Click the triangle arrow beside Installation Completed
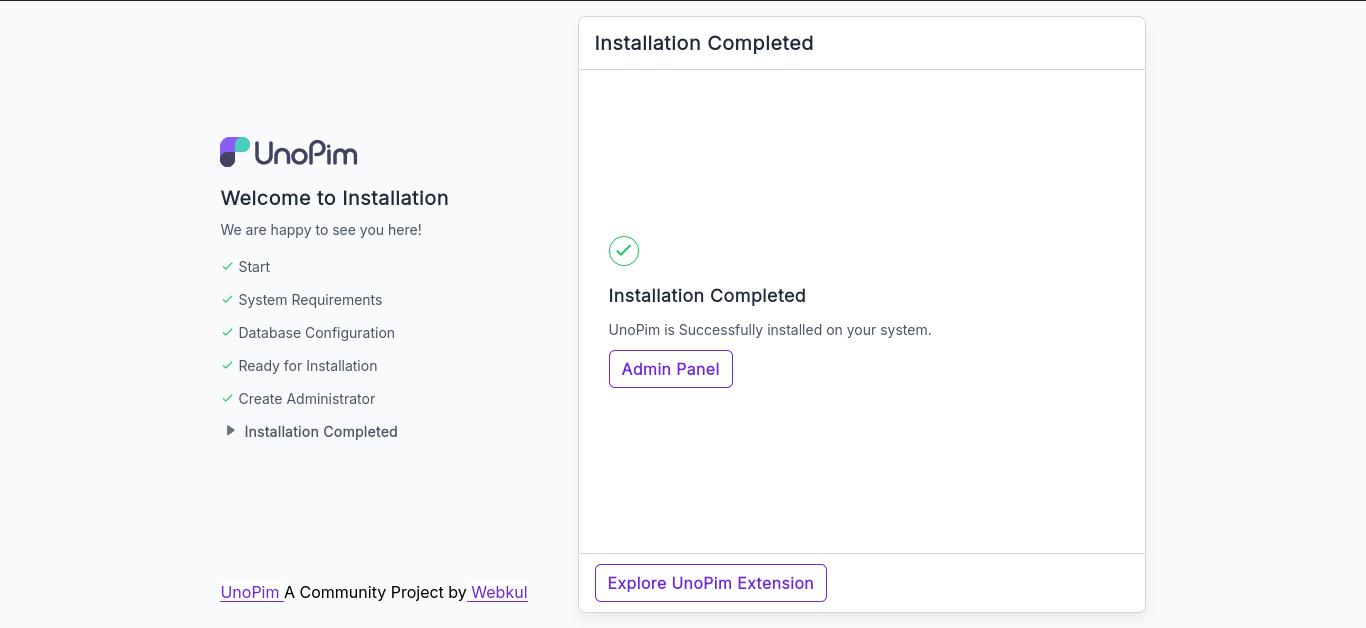Screen dimensions: 1366x628 pos(231,431)
